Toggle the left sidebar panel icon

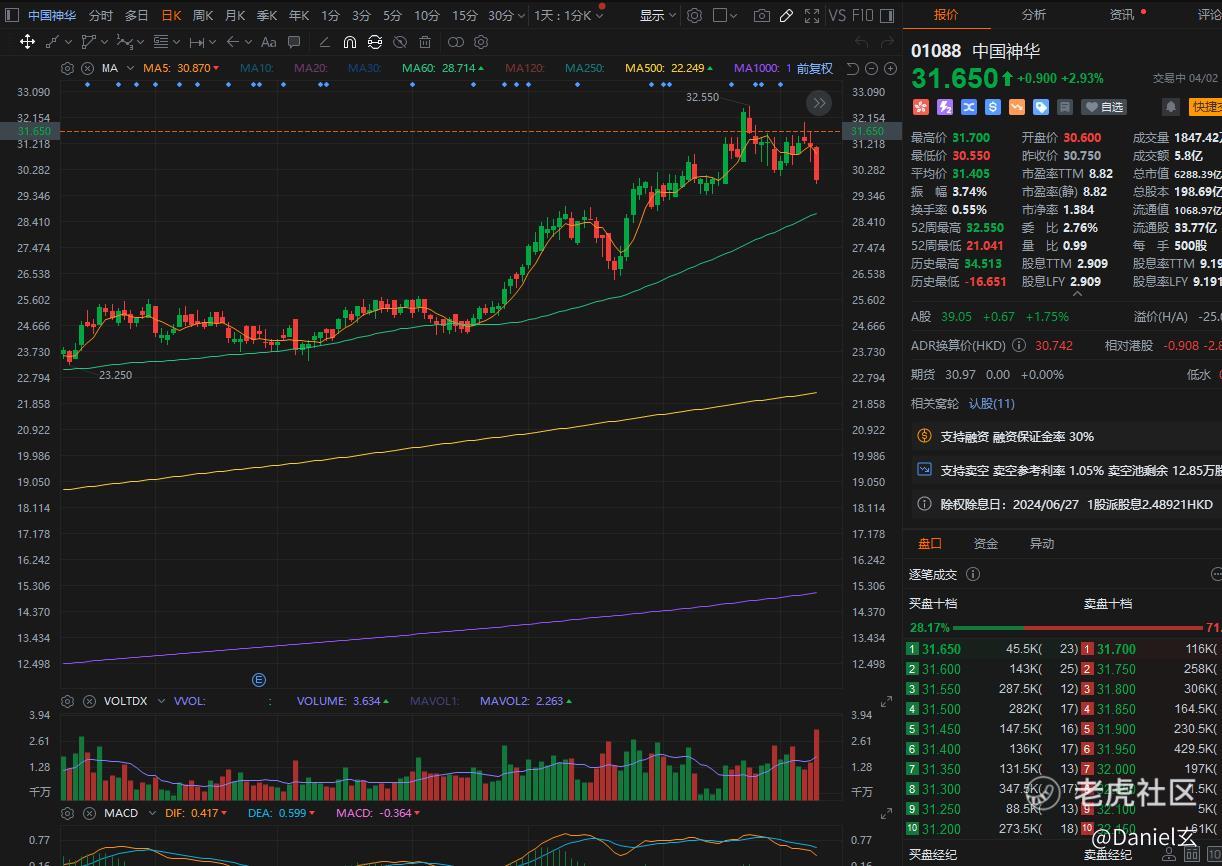coord(12,16)
